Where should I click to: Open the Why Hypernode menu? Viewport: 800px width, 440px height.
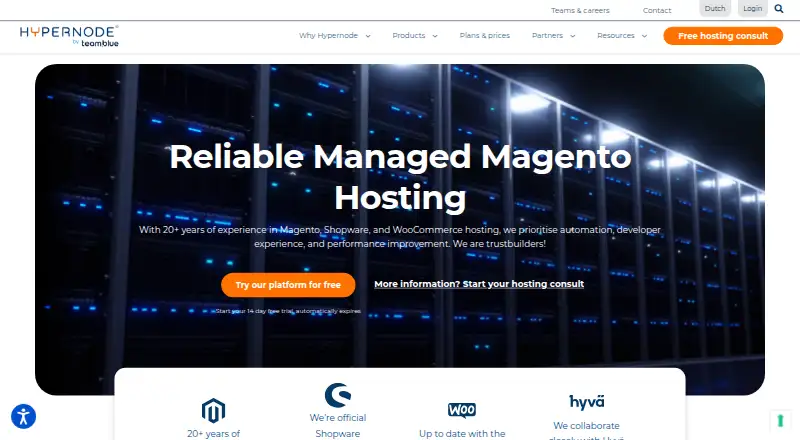pyautogui.click(x=329, y=36)
